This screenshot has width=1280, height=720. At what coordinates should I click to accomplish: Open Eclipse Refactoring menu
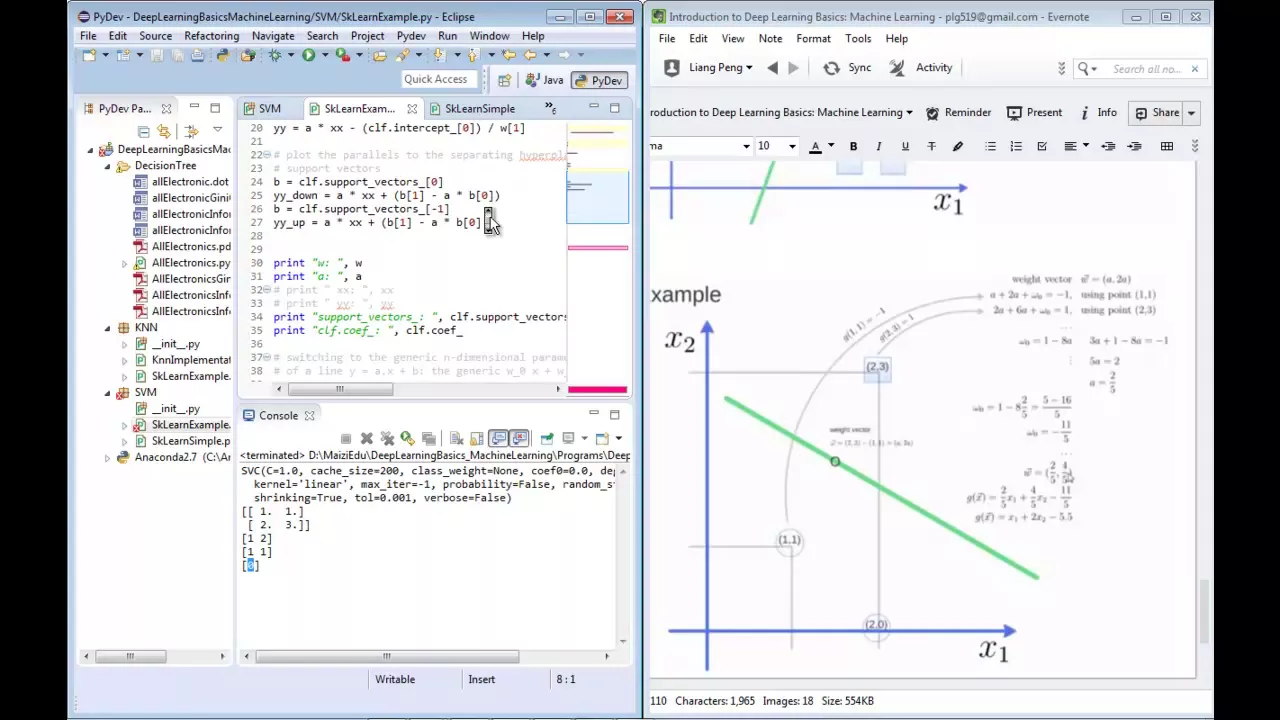[x=211, y=36]
